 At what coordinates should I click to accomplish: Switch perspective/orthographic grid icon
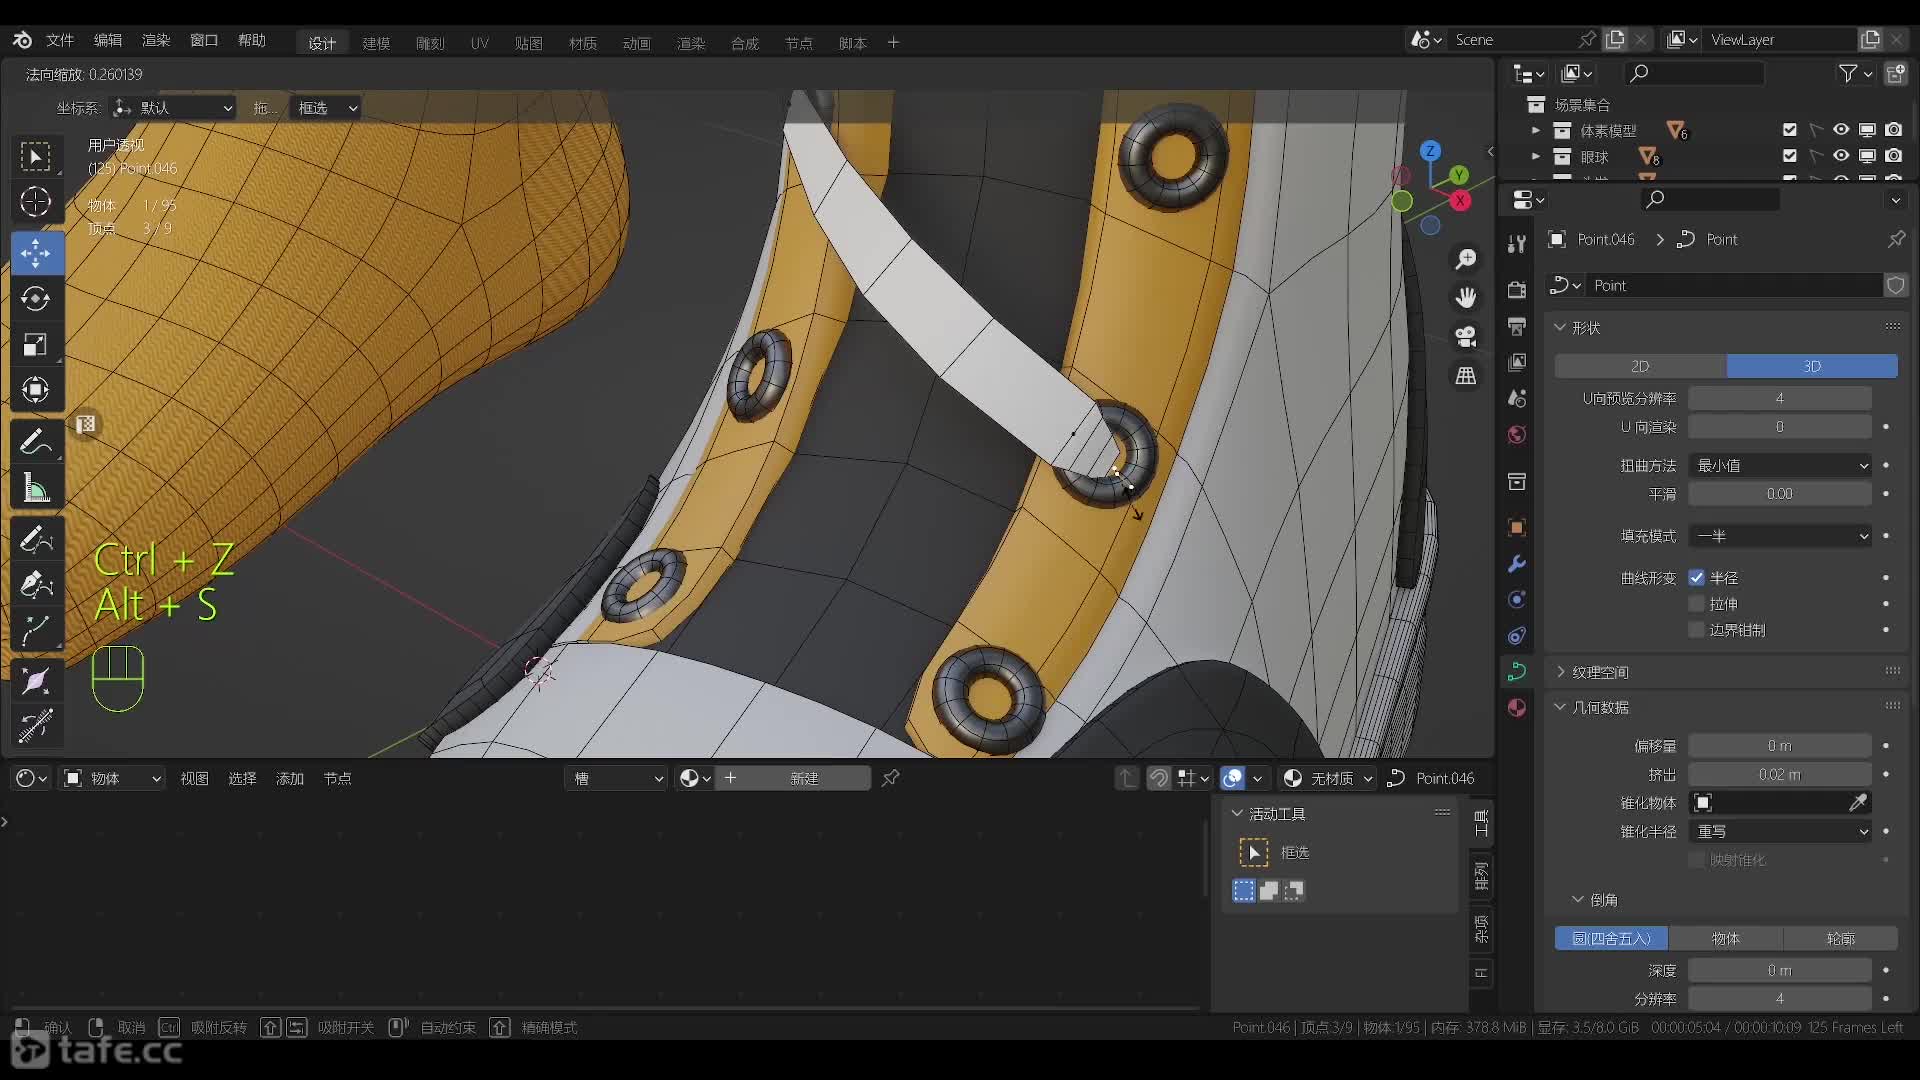[1466, 376]
